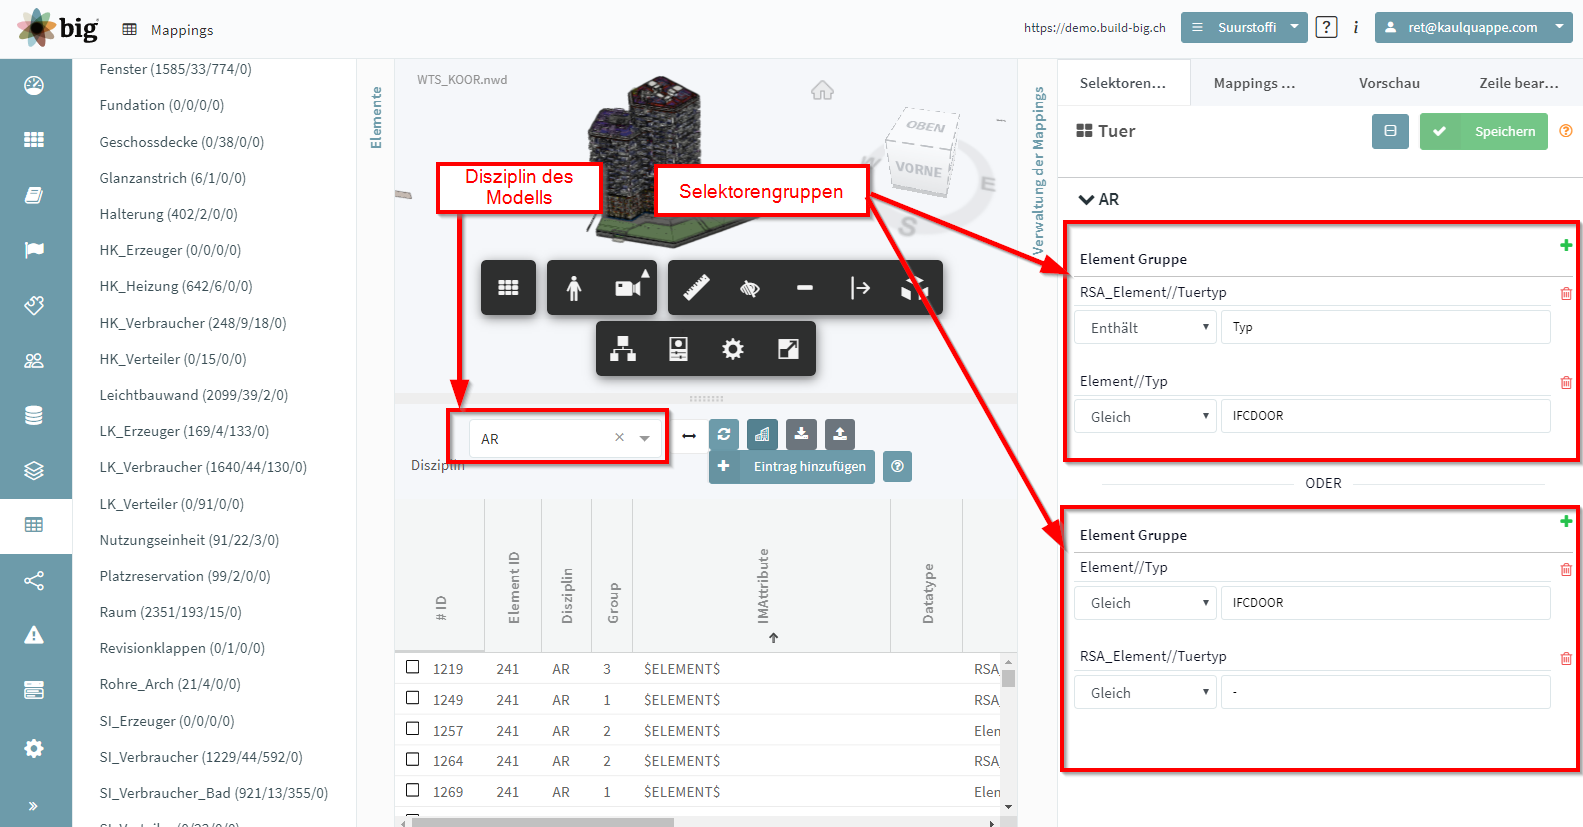
Task: Open the warning triangle icon in sidebar
Action: [x=34, y=635]
